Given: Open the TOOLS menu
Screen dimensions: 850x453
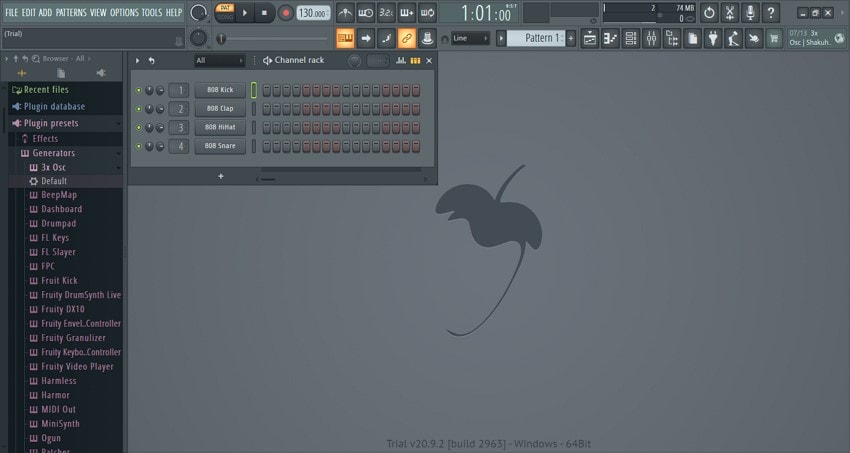Looking at the screenshot, I should click(x=152, y=12).
